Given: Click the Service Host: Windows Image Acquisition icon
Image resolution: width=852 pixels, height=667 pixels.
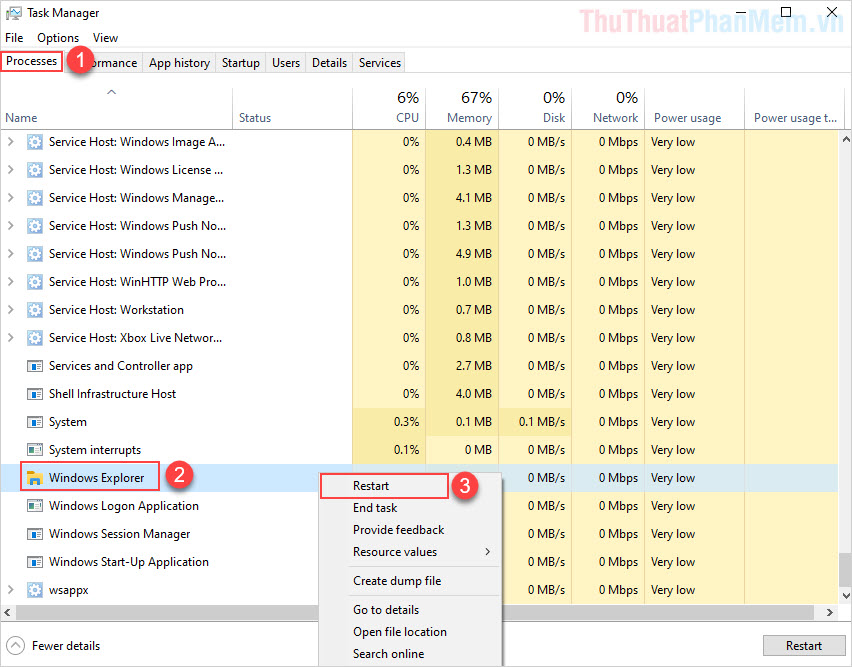Looking at the screenshot, I should [35, 142].
